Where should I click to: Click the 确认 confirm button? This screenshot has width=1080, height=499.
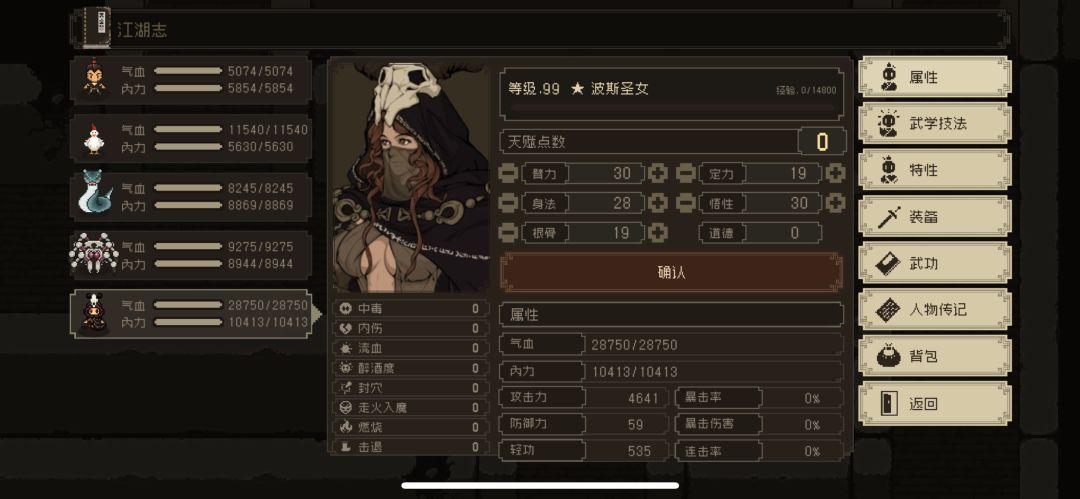[671, 272]
